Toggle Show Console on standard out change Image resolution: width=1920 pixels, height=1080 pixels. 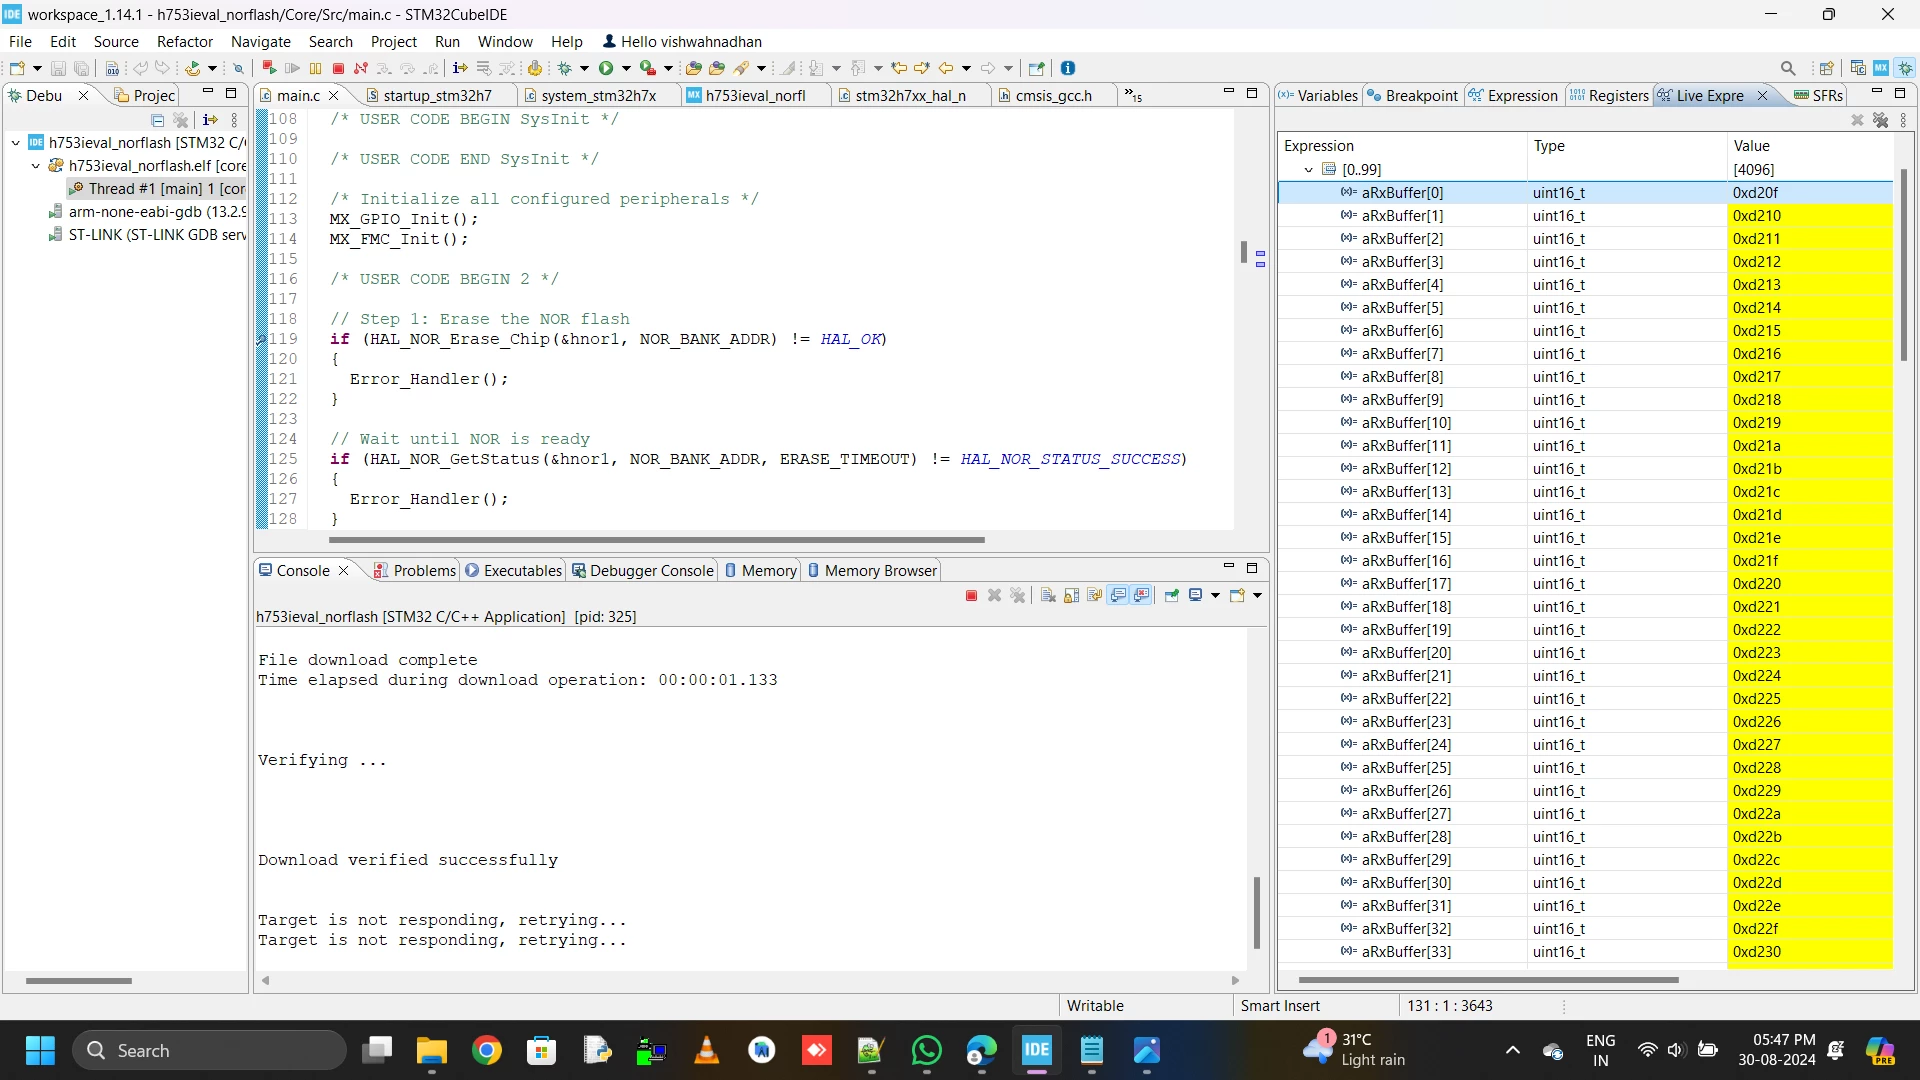click(x=1118, y=596)
